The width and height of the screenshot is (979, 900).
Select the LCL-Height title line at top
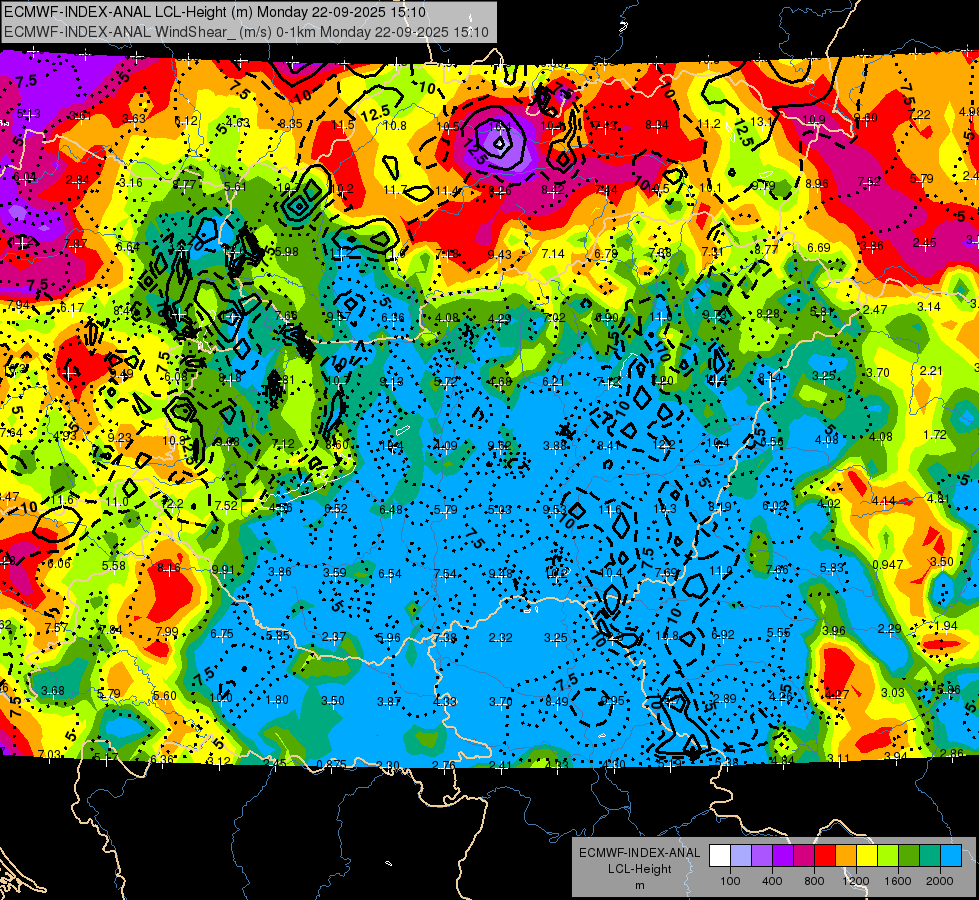tap(215, 12)
